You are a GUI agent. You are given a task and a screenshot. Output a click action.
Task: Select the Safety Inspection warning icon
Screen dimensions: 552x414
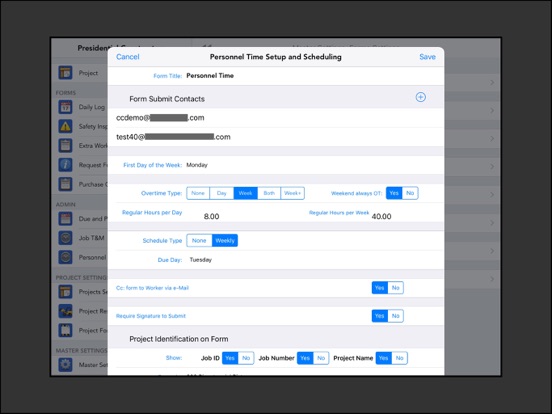pyautogui.click(x=65, y=126)
